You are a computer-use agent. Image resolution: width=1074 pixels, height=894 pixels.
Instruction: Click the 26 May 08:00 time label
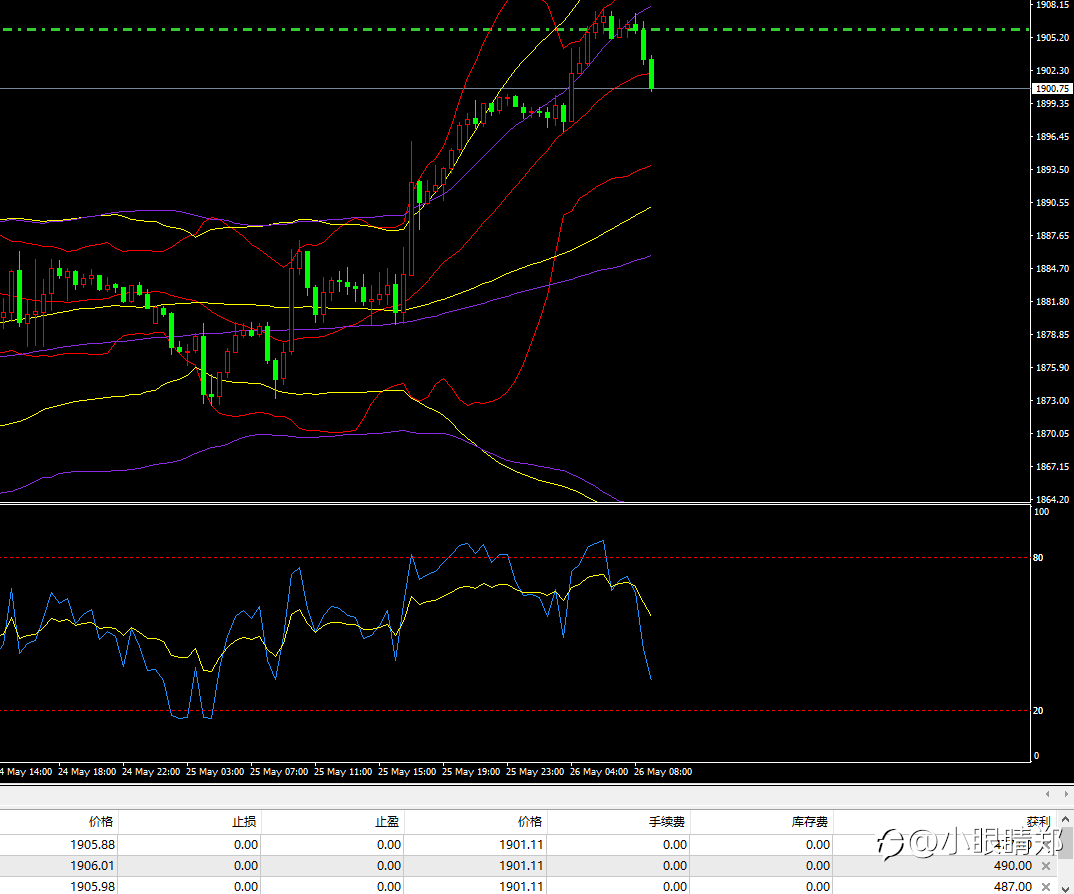[x=663, y=771]
